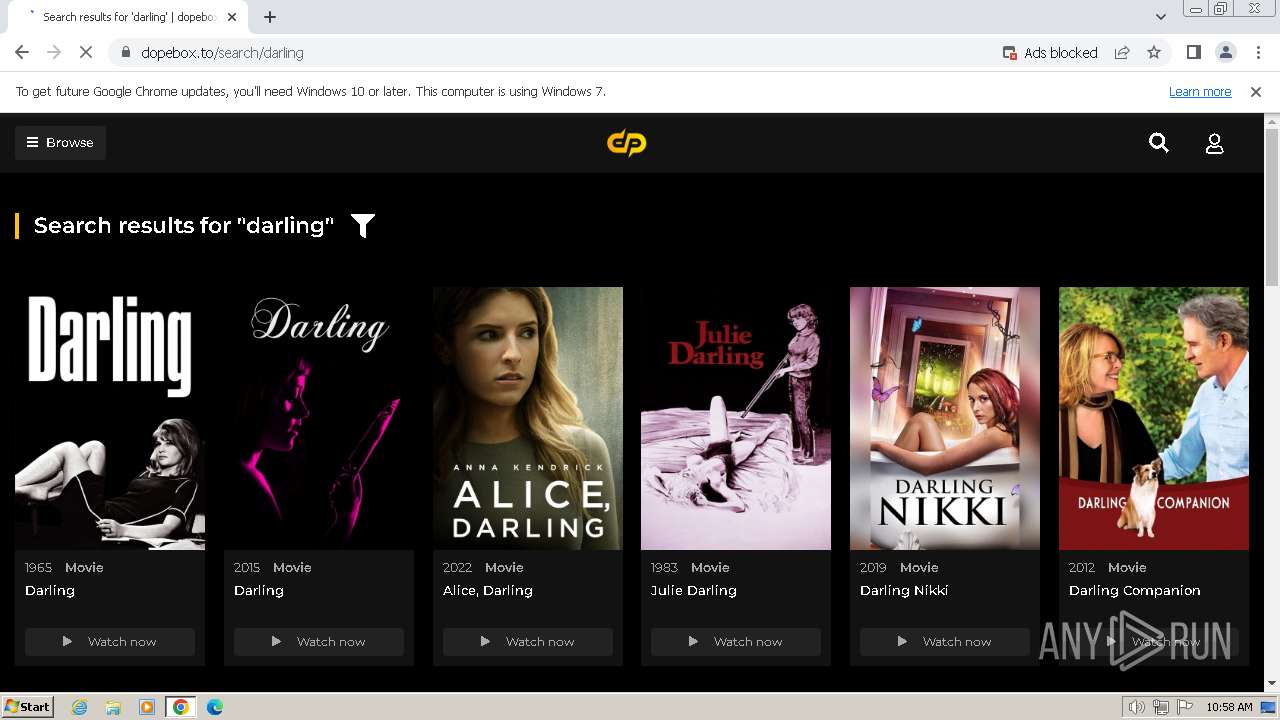The image size is (1280, 720).
Task: Watch now Darling Nikki
Action: 945,641
